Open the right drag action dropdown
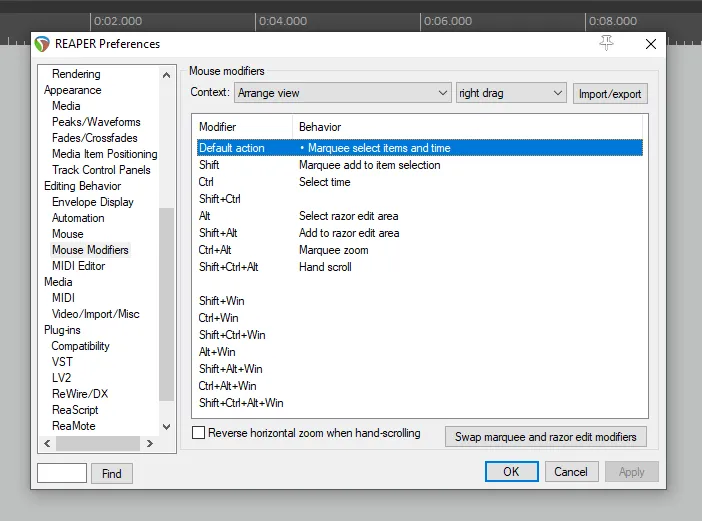Screen dimensions: 702x521 click(x=511, y=93)
